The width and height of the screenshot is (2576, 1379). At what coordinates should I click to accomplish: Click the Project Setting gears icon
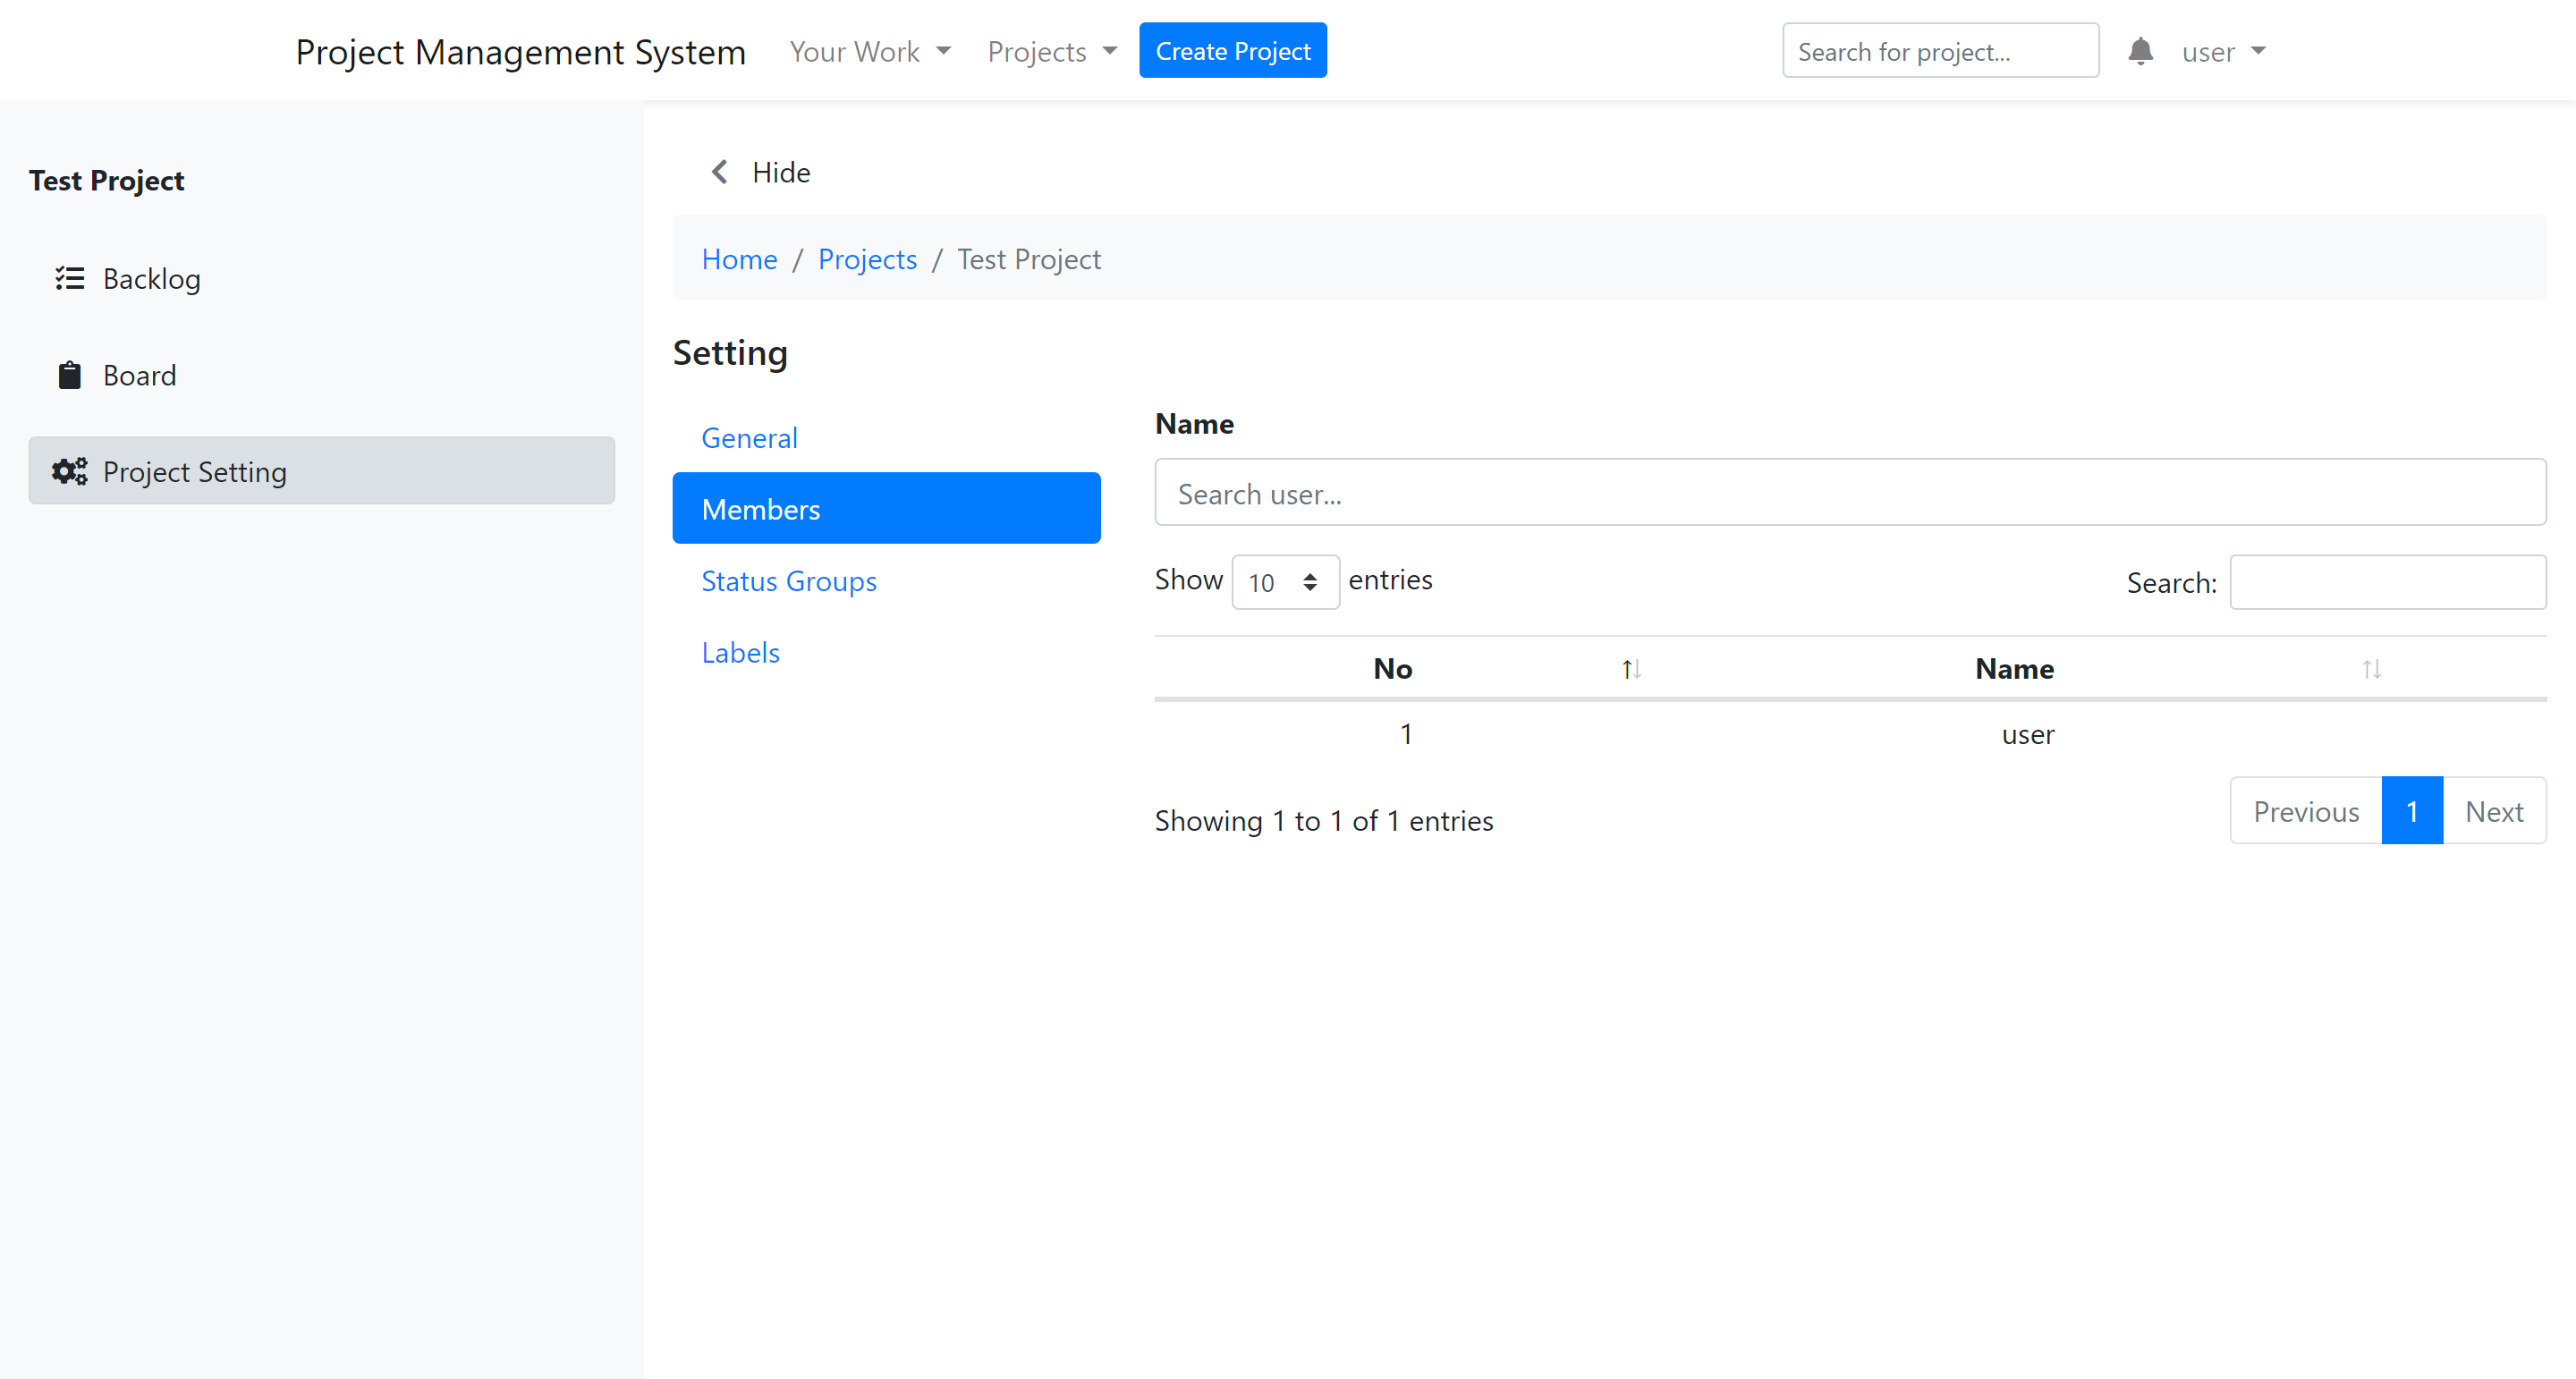[x=69, y=471]
